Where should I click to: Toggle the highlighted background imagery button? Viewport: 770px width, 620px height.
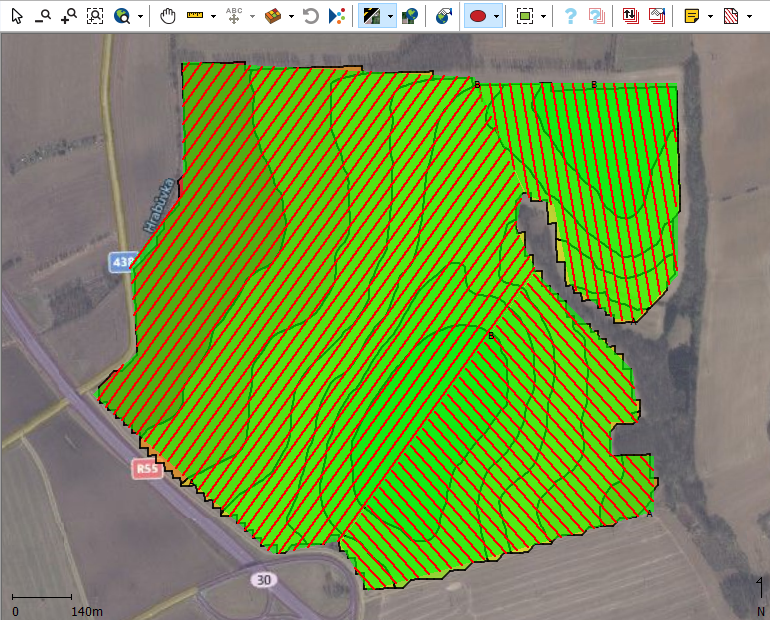coord(372,16)
